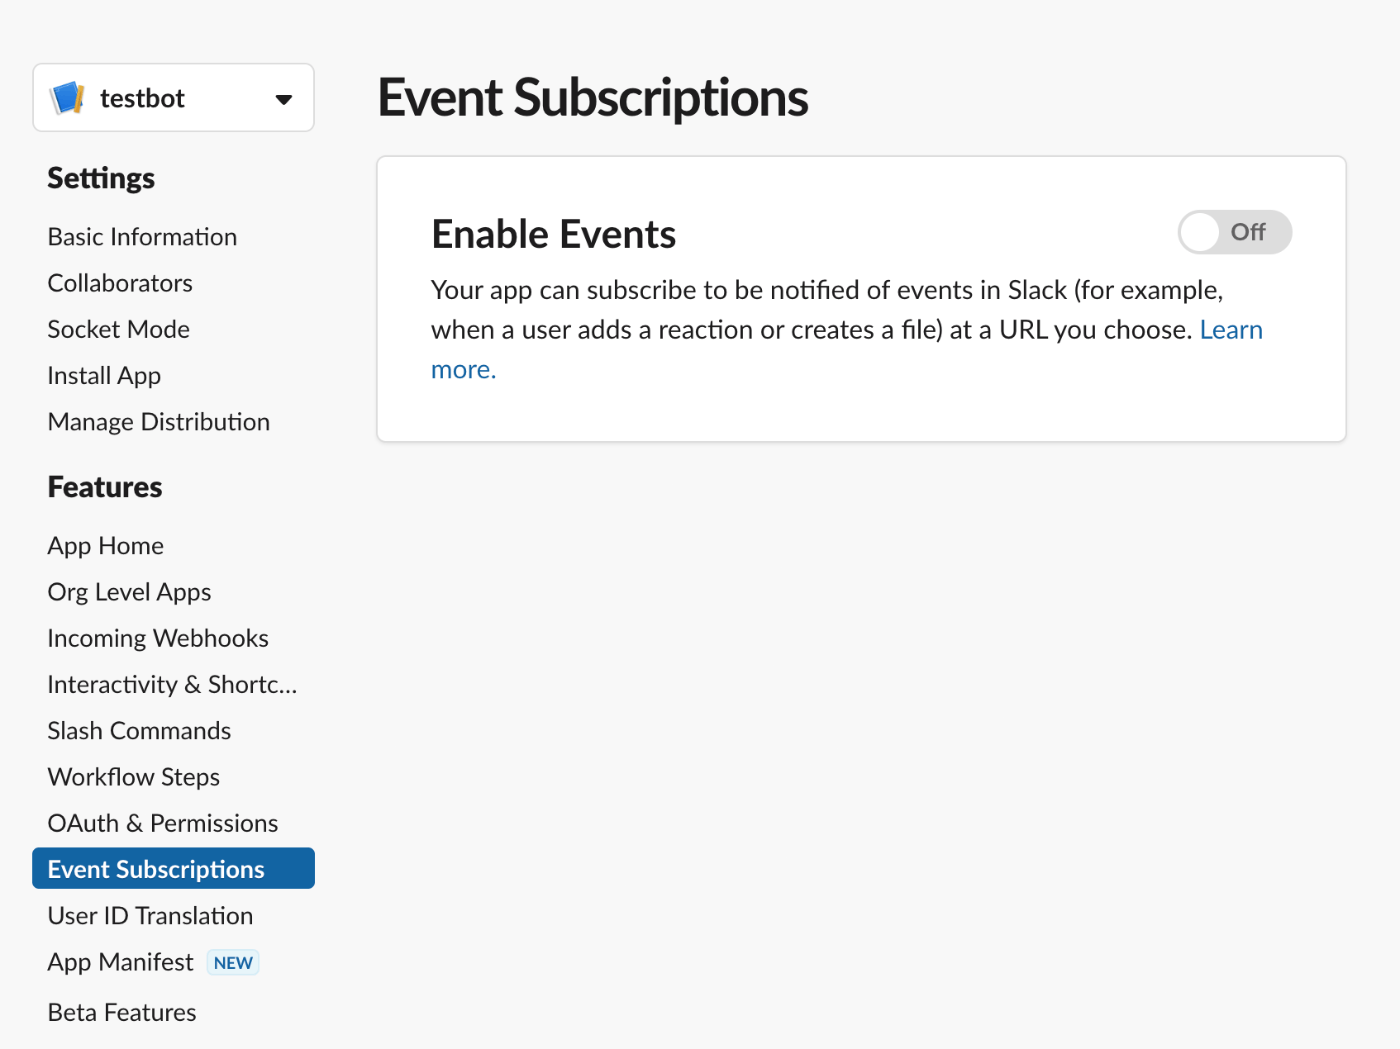This screenshot has height=1049, width=1400.
Task: Go to Interactivity & Shortcuts
Action: pyautogui.click(x=172, y=685)
